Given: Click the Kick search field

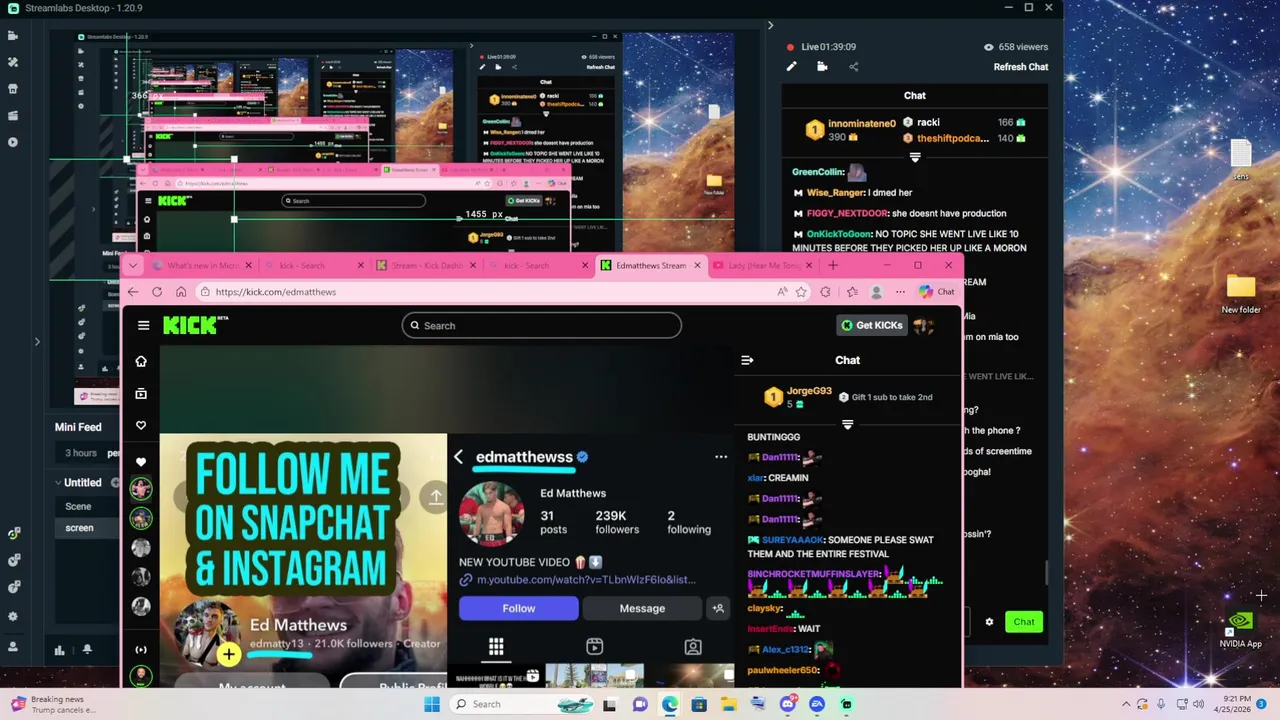Looking at the screenshot, I should [x=542, y=325].
